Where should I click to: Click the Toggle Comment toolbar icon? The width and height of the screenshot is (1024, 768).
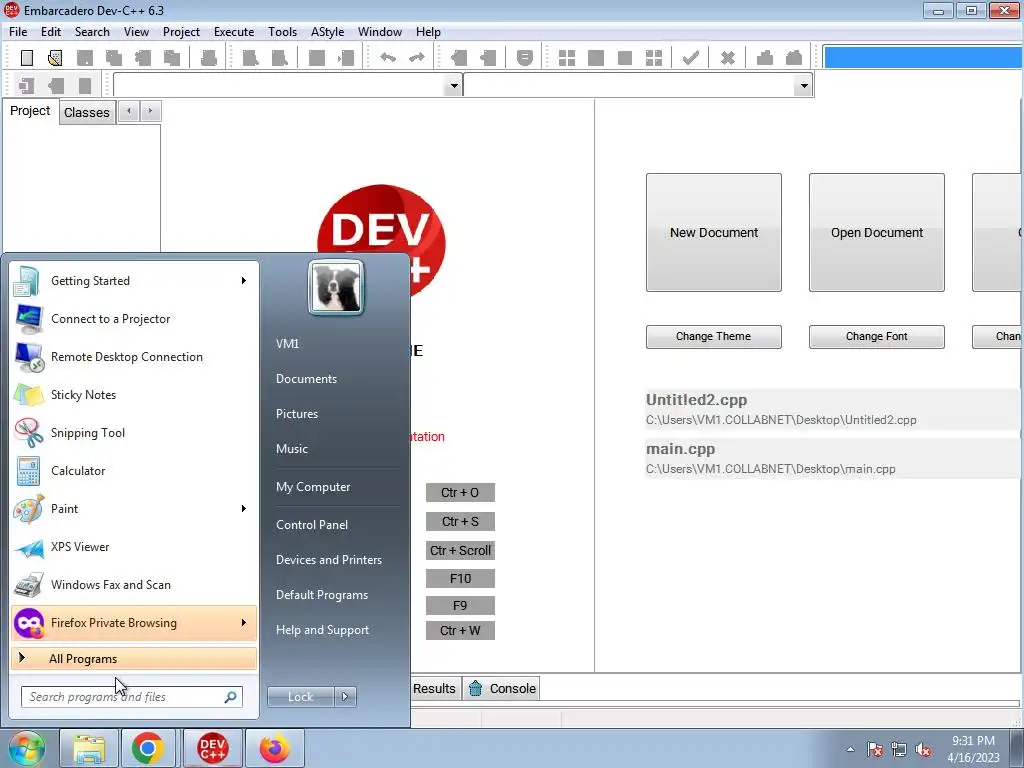524,58
